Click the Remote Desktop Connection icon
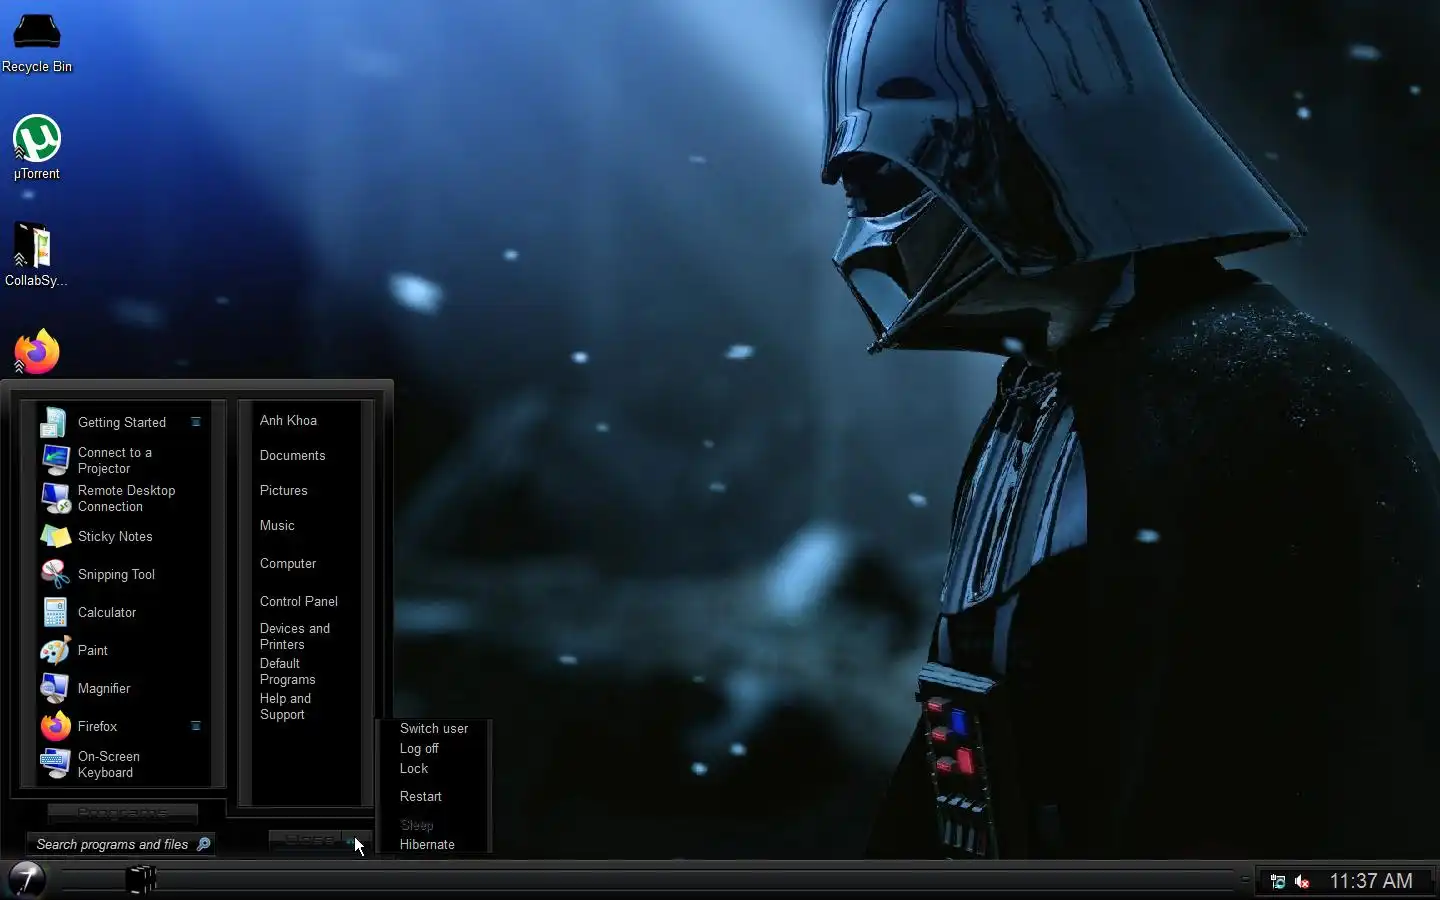 [x=54, y=498]
